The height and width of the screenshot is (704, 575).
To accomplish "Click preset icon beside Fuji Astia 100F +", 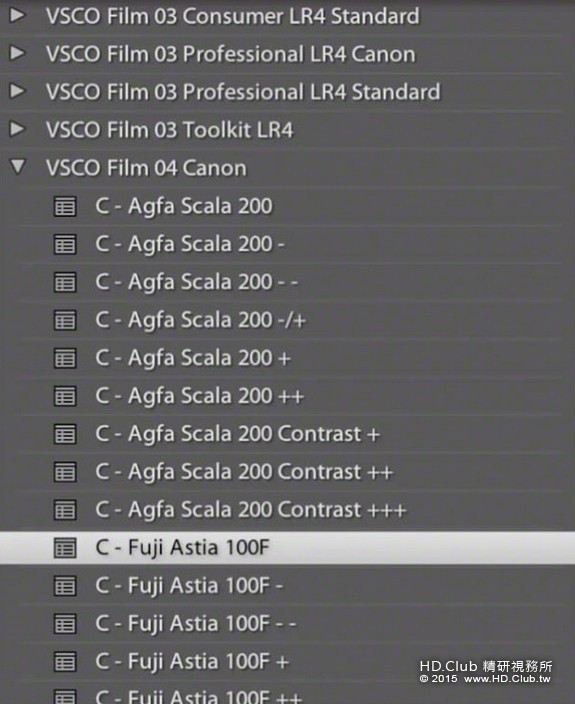I will pos(65,662).
